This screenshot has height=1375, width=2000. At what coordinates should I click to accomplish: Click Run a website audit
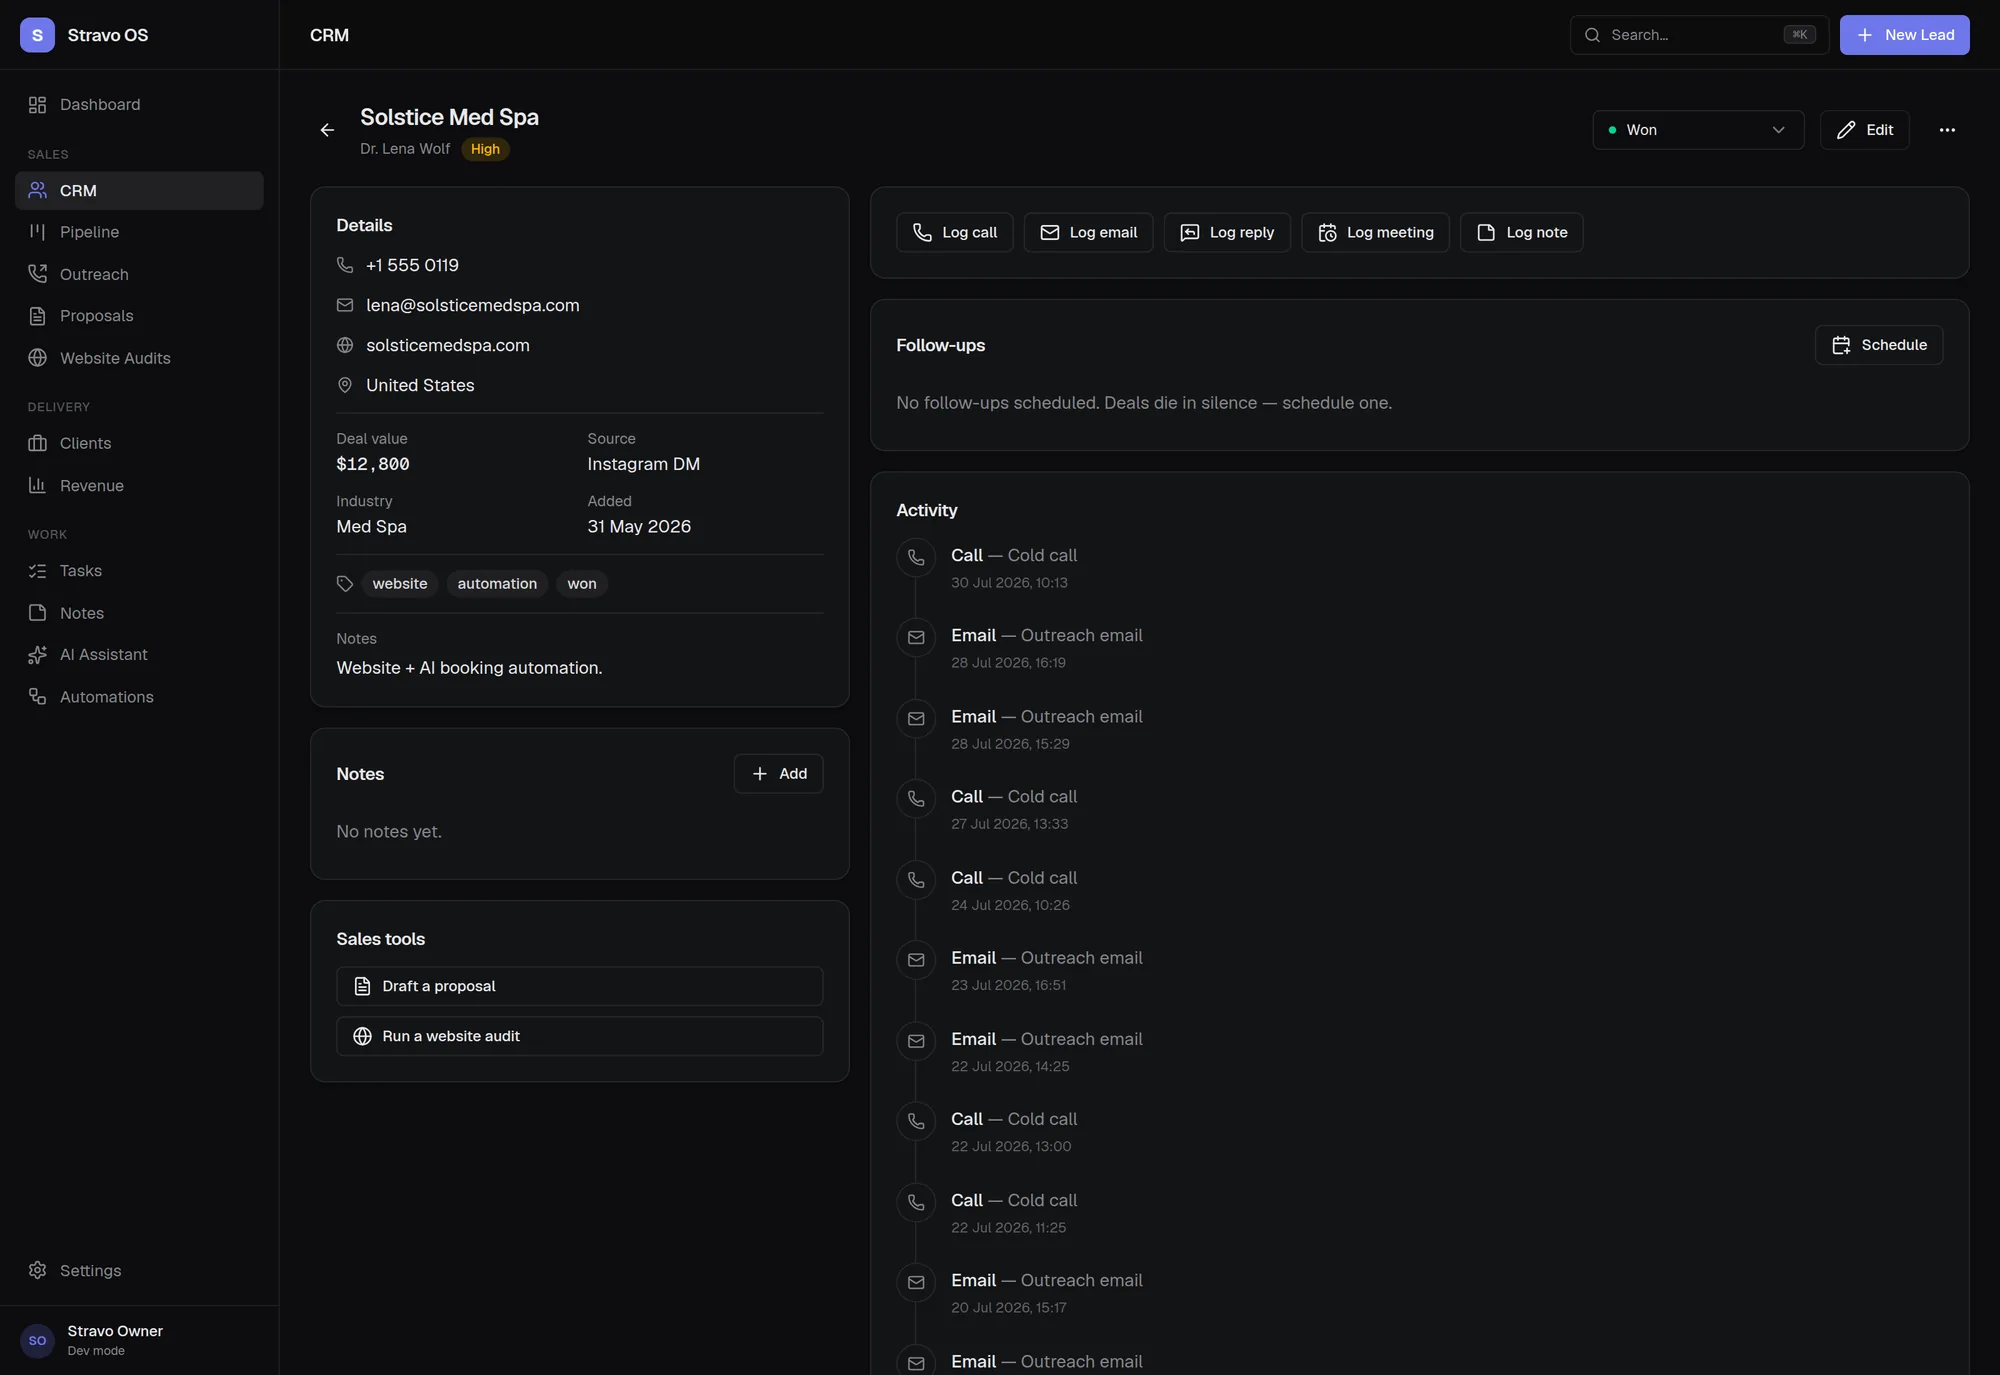click(579, 1036)
